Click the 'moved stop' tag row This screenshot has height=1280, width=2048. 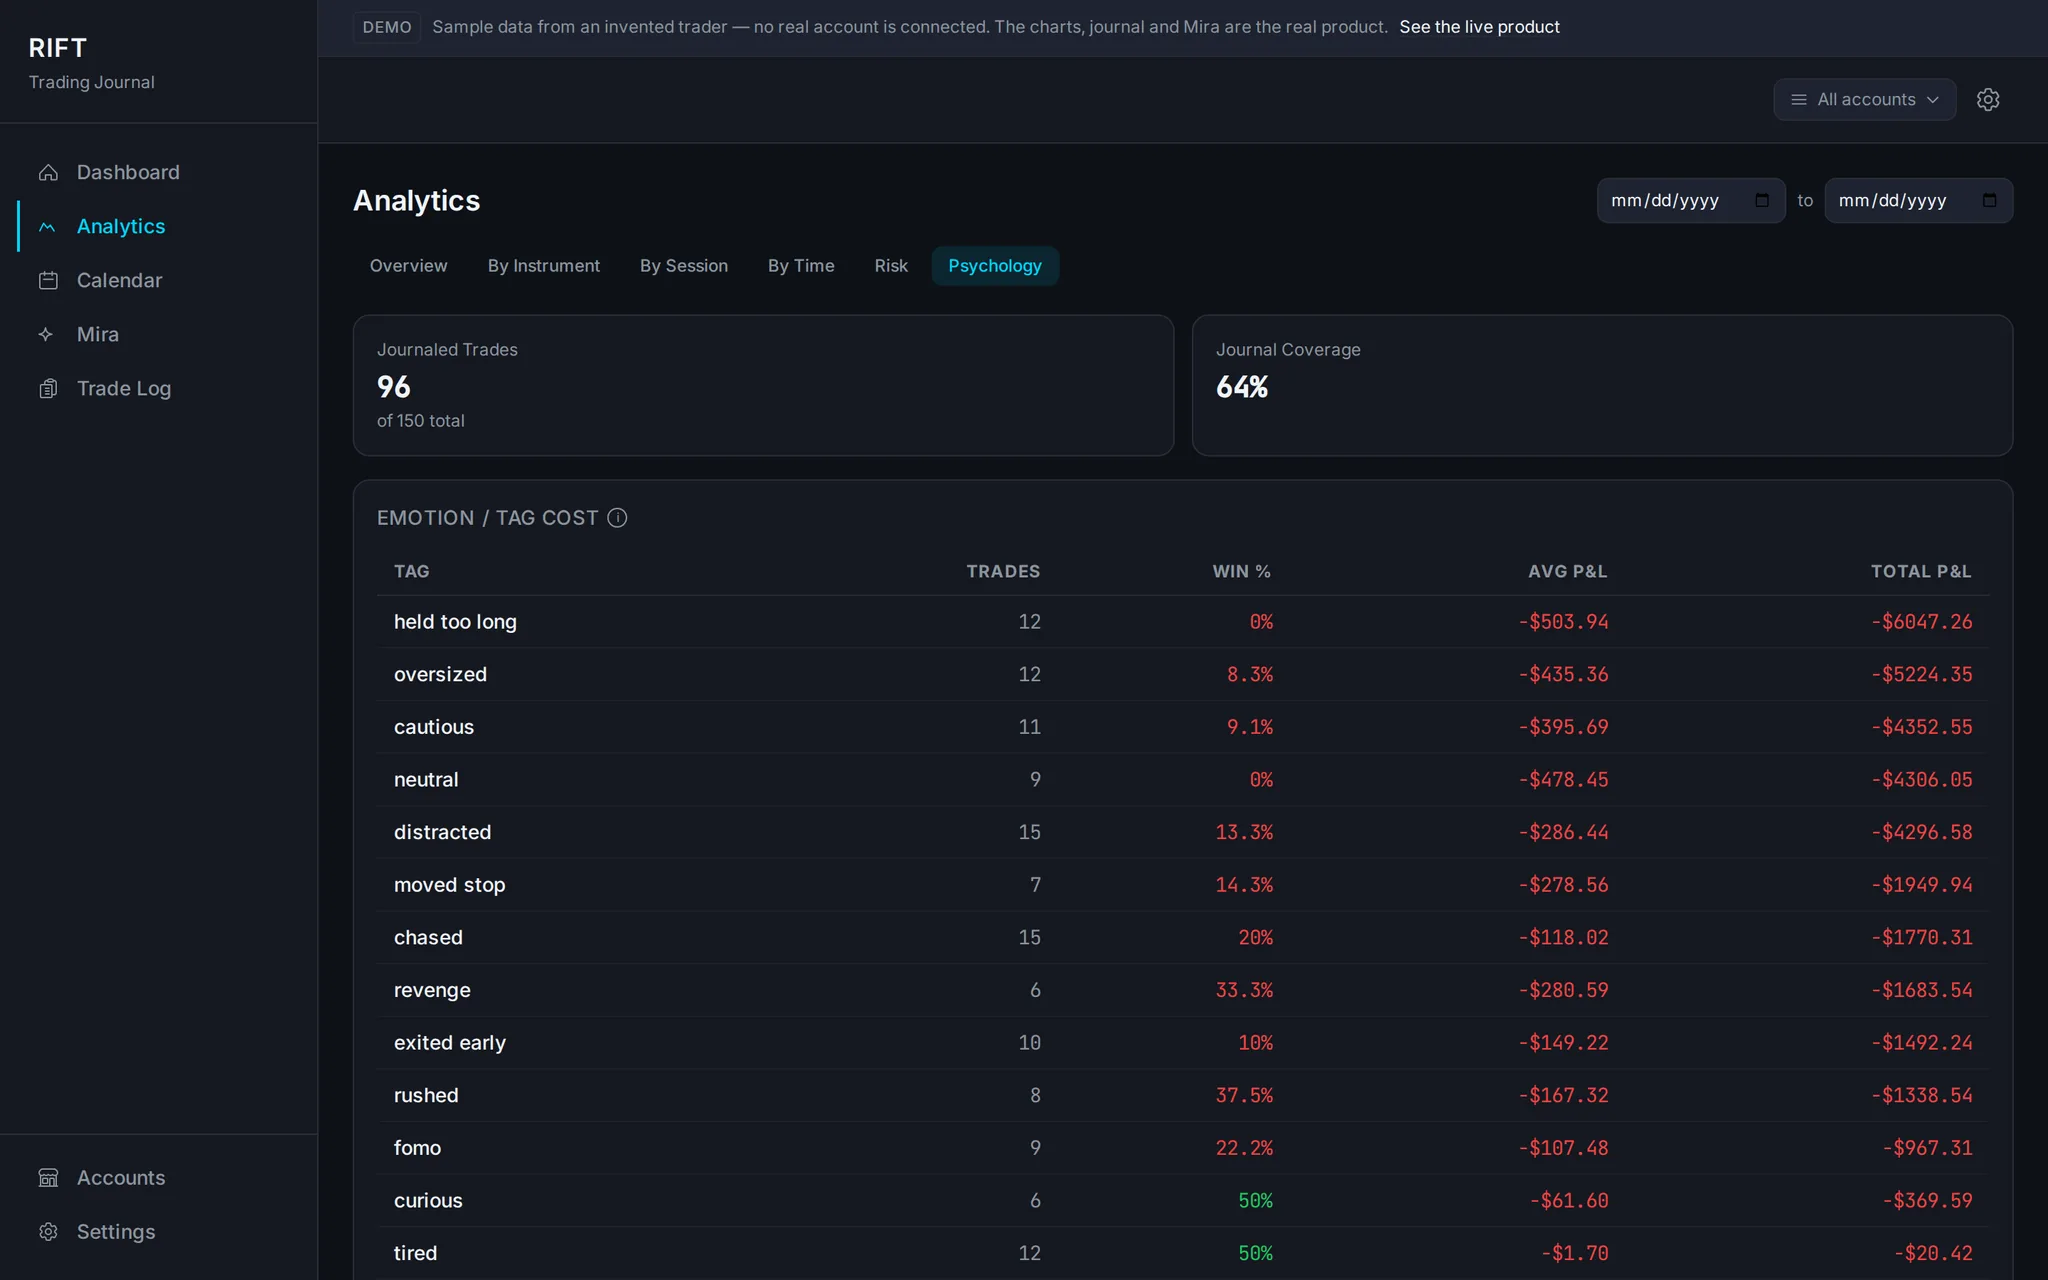1183,885
